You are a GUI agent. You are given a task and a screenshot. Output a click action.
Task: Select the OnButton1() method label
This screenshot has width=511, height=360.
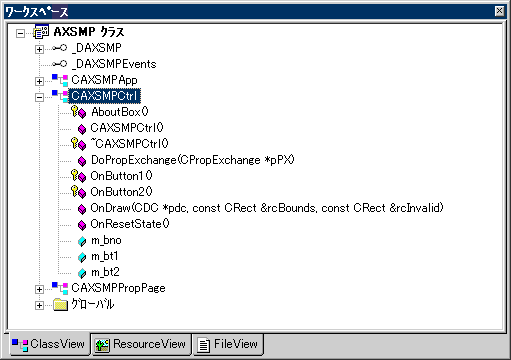click(121, 176)
